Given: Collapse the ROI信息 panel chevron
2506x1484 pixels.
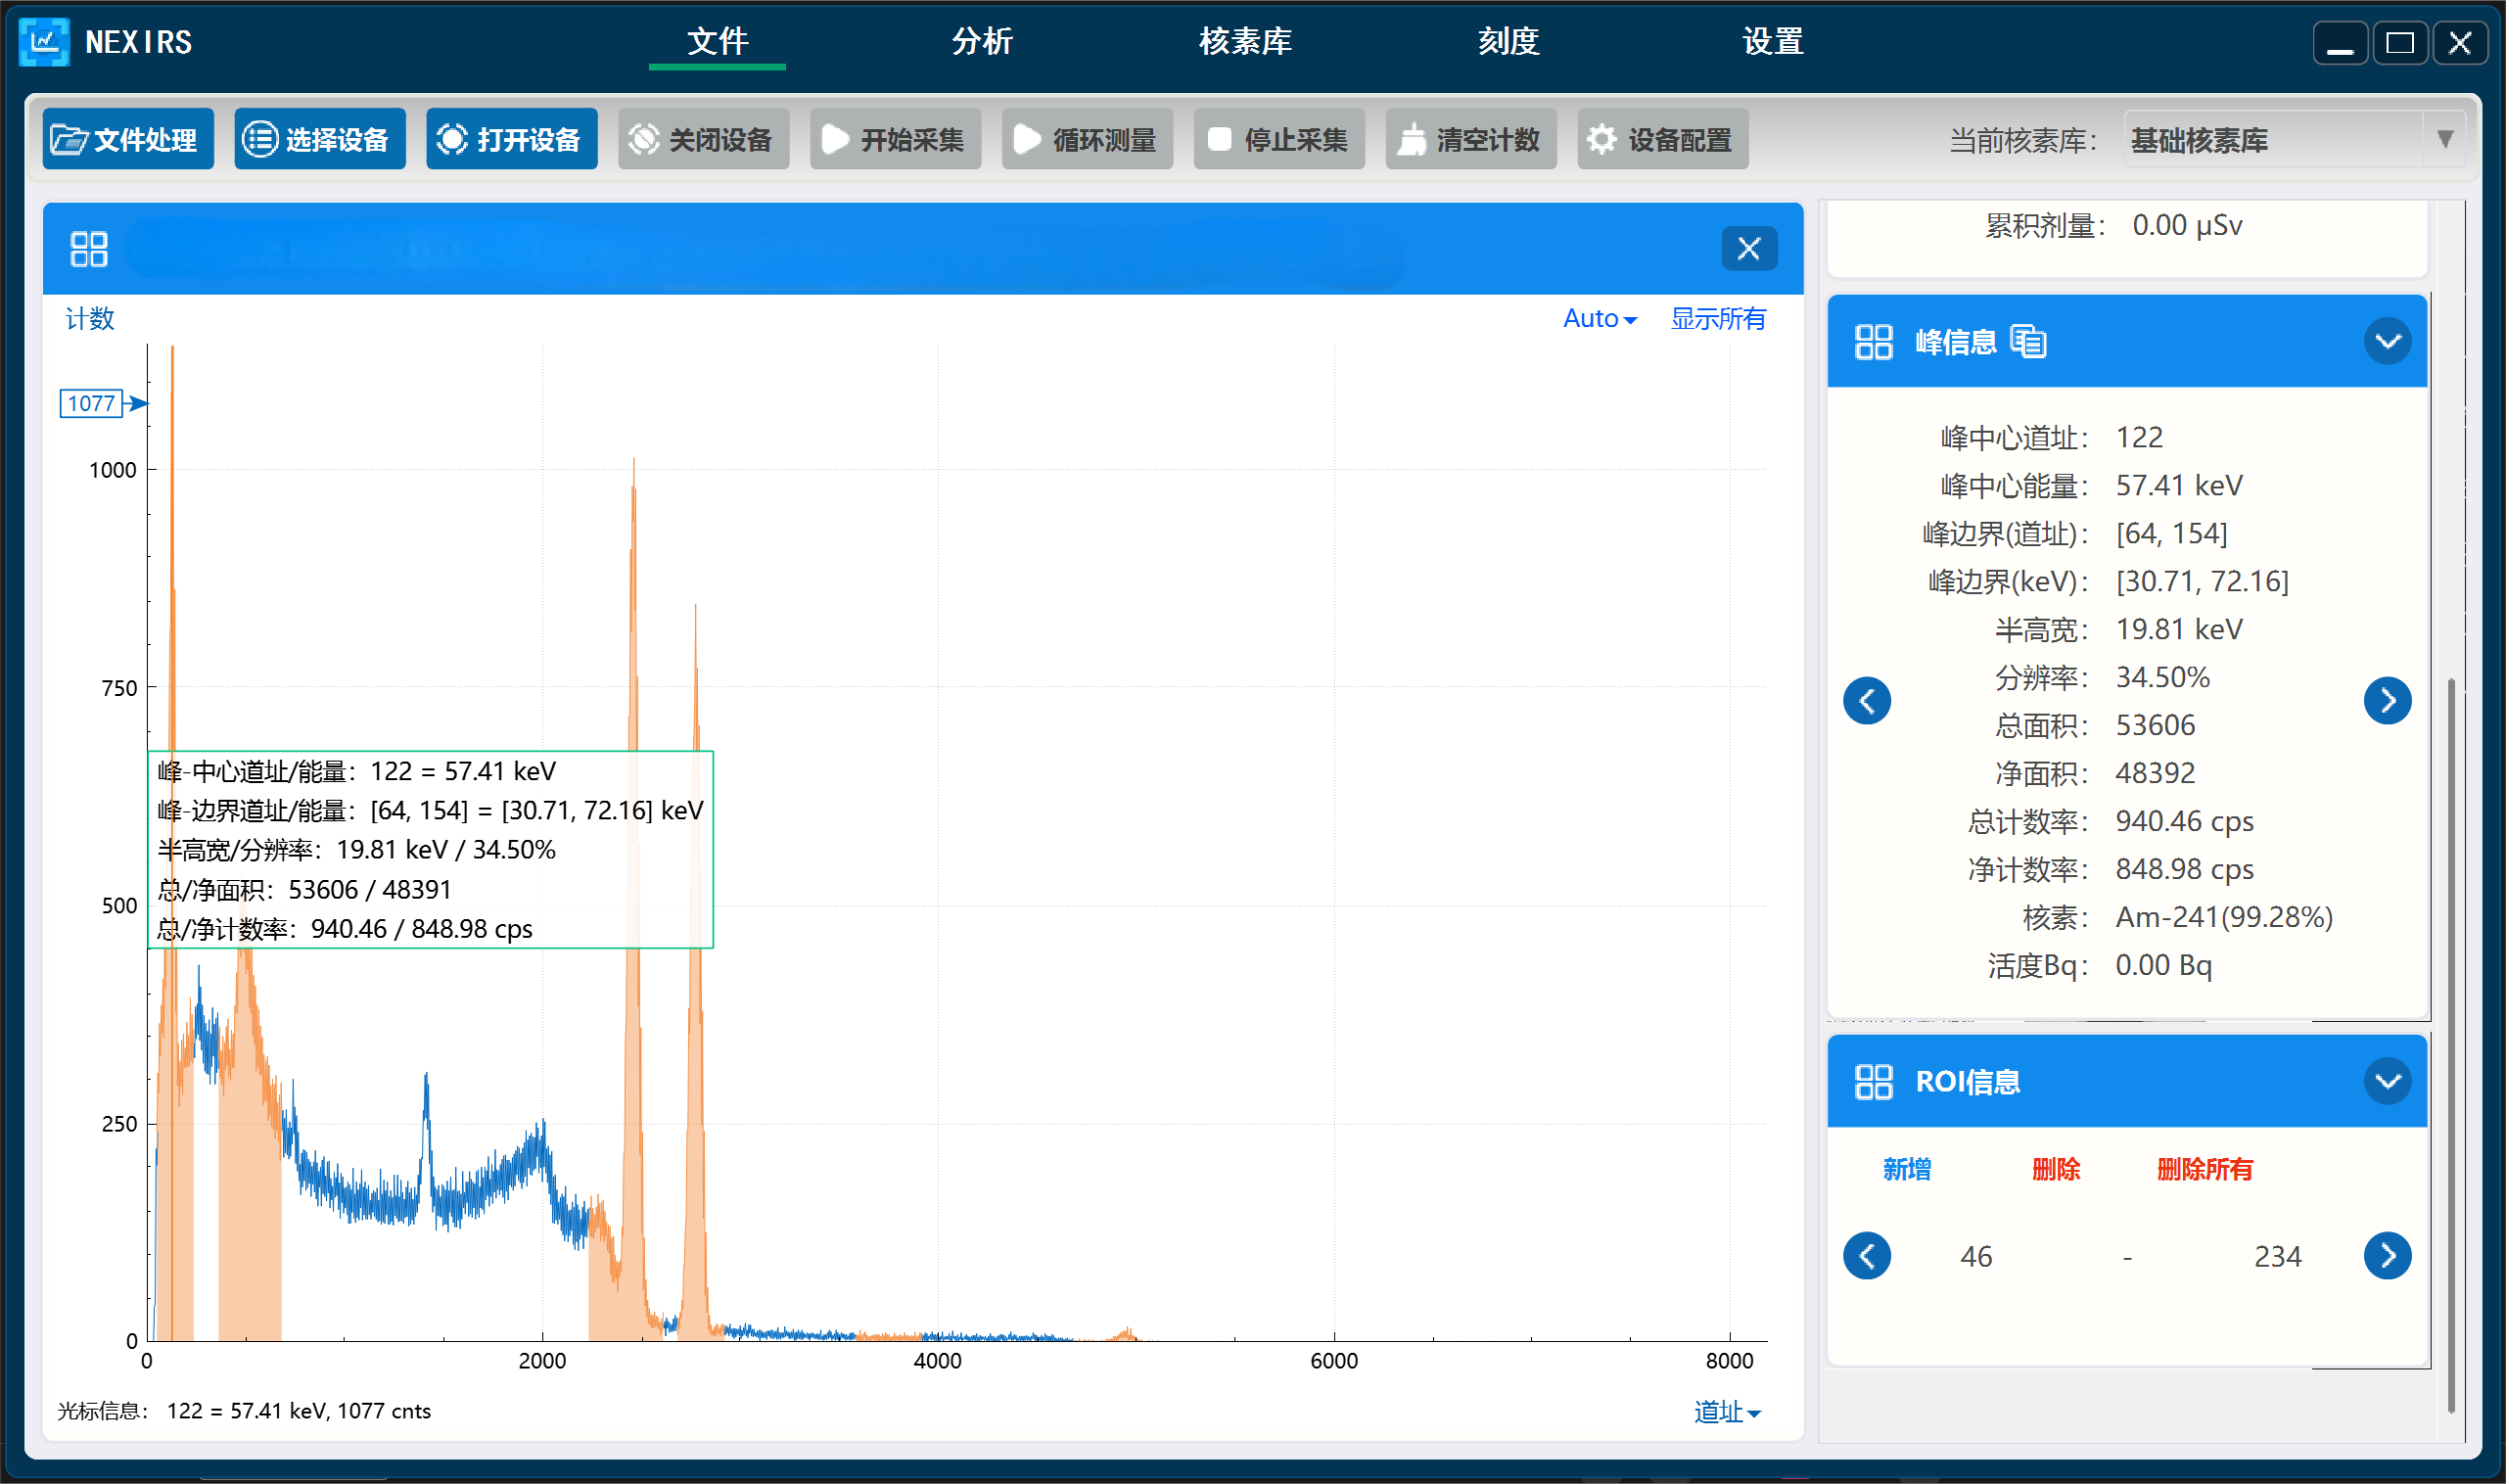Looking at the screenshot, I should [2387, 1081].
